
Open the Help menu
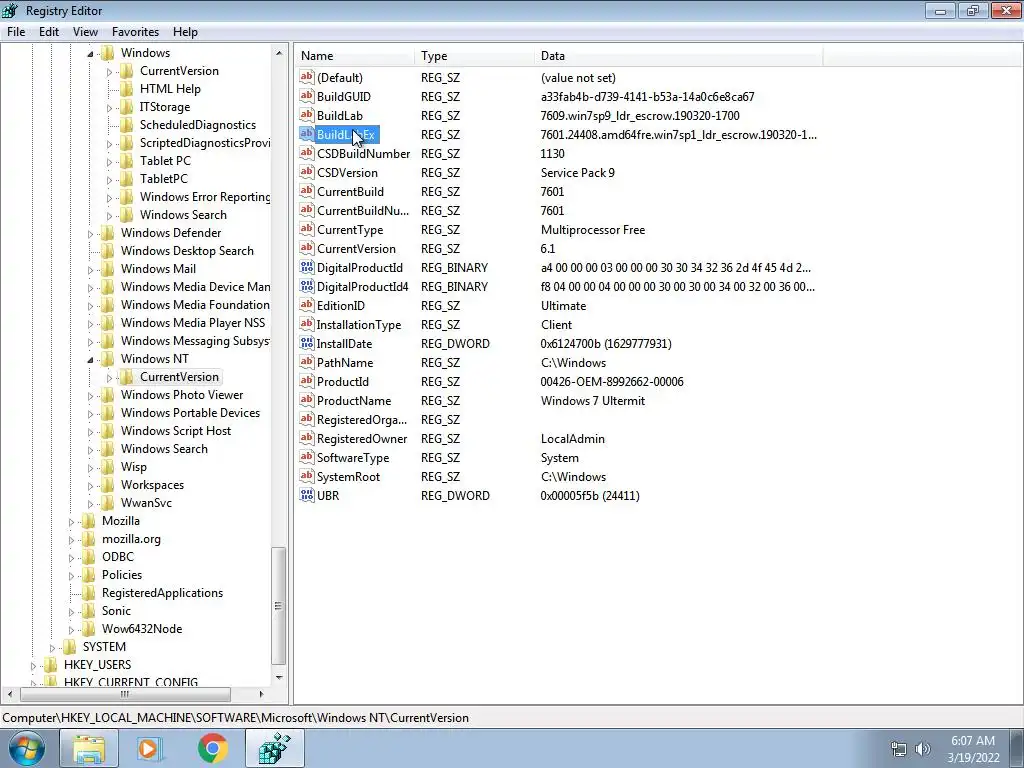point(185,31)
